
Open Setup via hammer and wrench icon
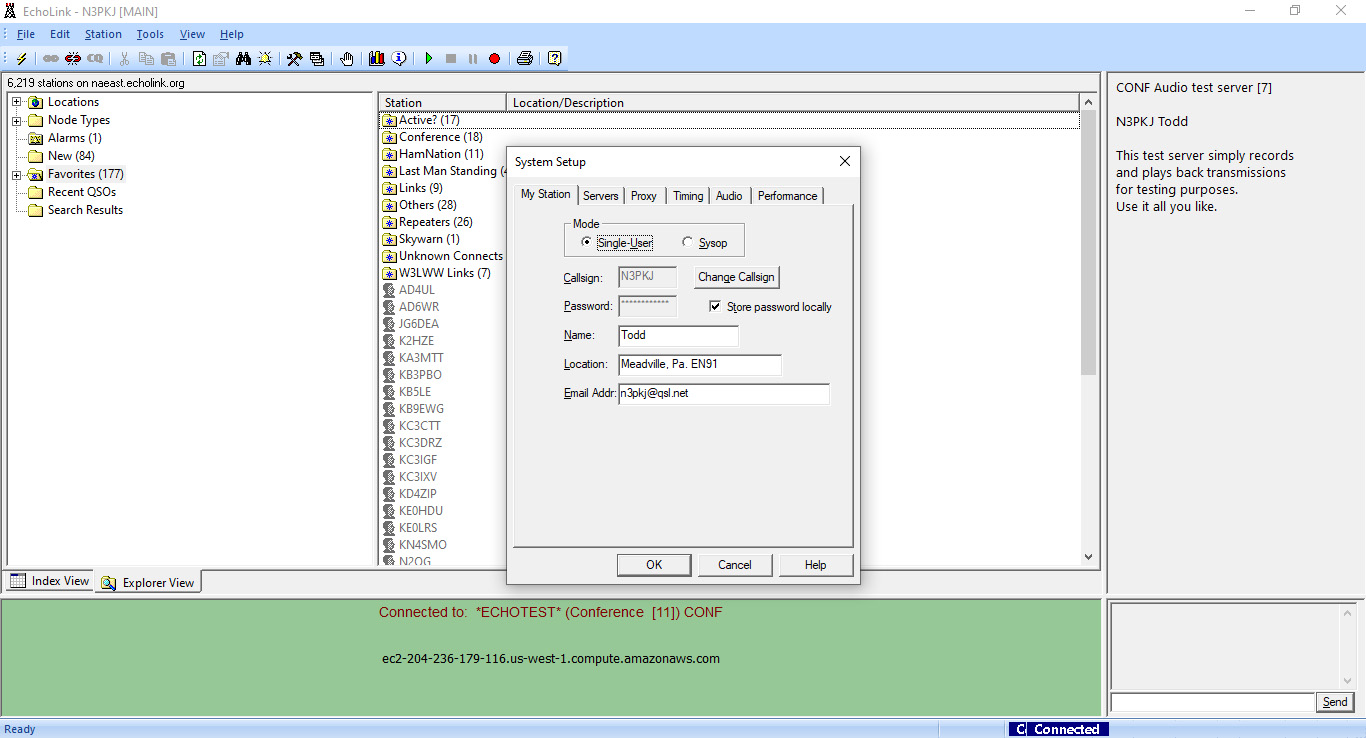click(x=294, y=59)
